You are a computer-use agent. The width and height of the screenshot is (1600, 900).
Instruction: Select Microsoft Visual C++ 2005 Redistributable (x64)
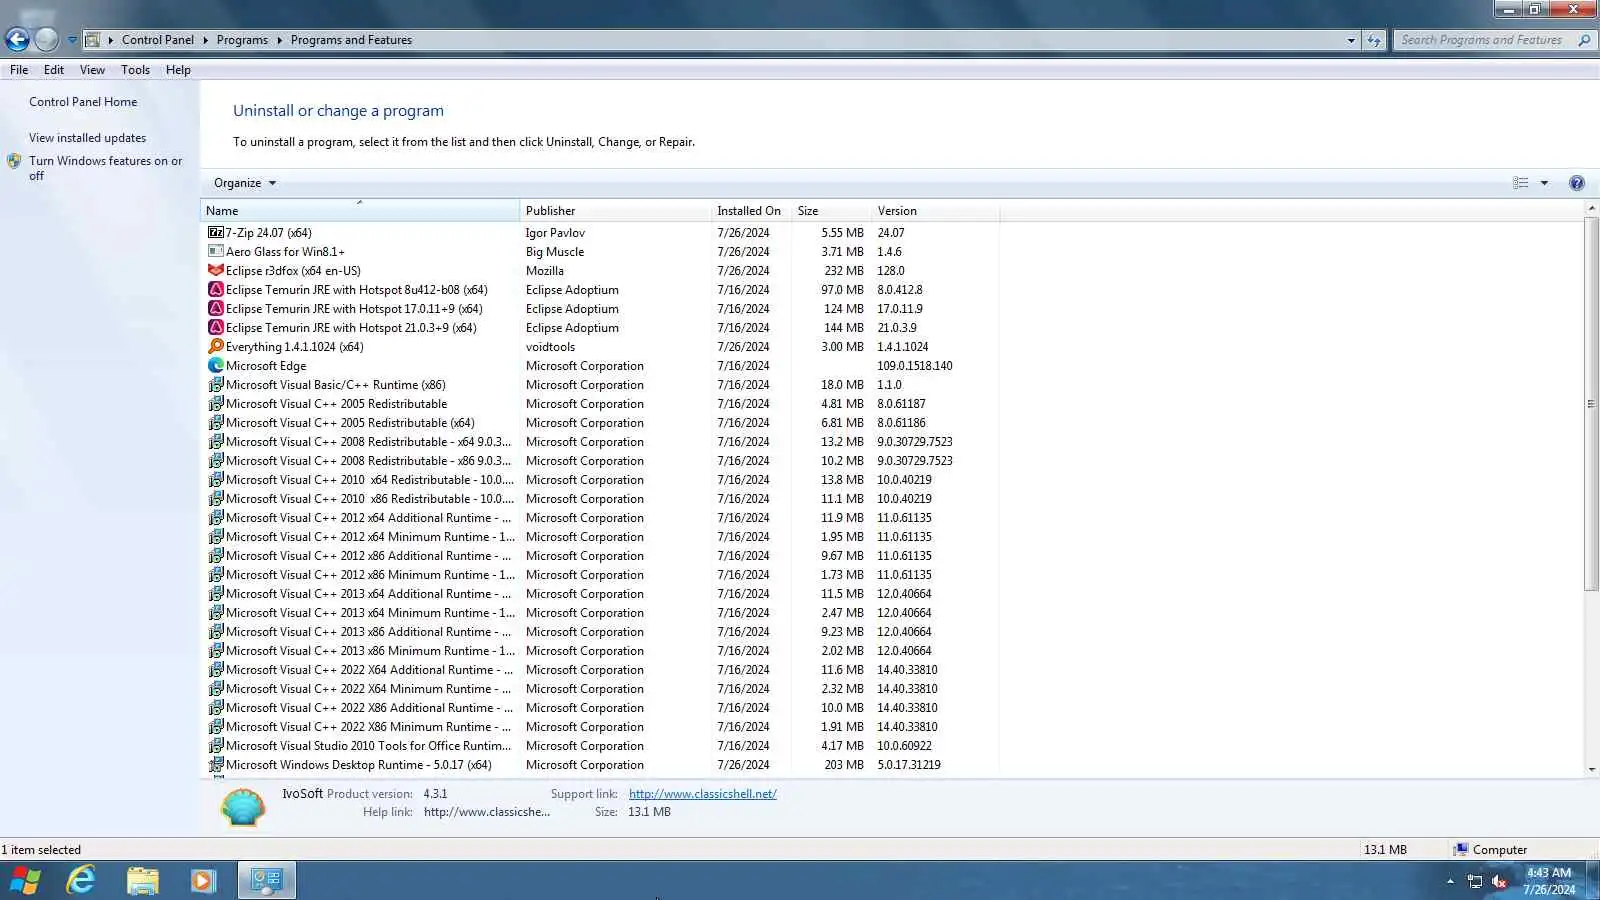pos(350,422)
